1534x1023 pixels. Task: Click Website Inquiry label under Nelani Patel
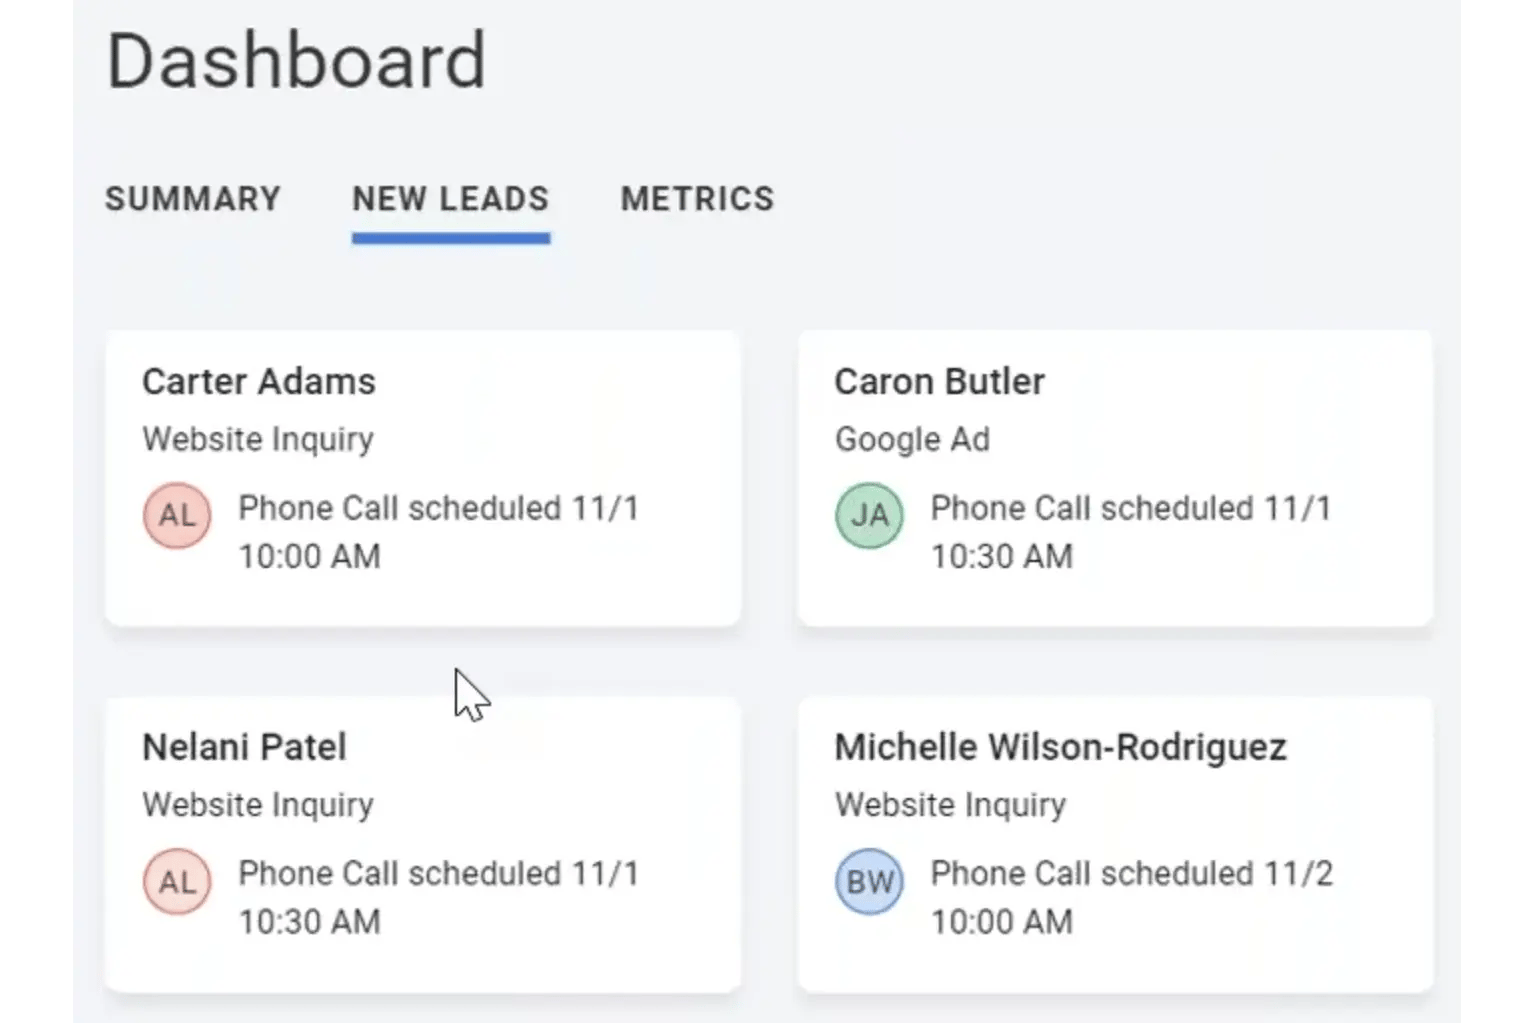click(258, 805)
